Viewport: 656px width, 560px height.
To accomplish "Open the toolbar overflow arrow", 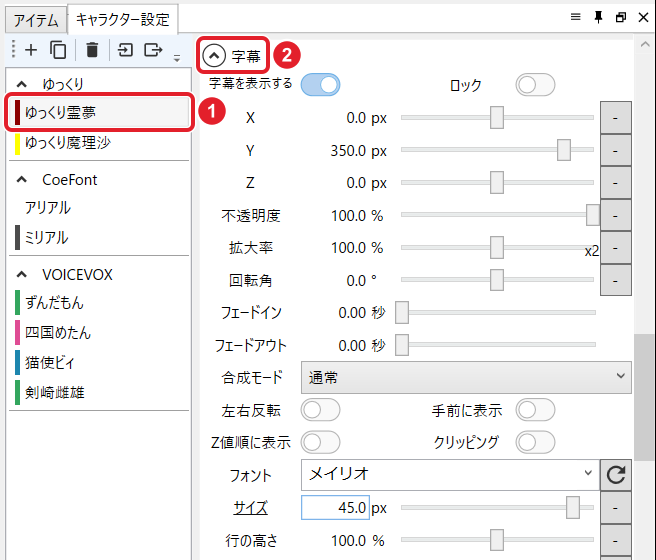I will tap(177, 58).
